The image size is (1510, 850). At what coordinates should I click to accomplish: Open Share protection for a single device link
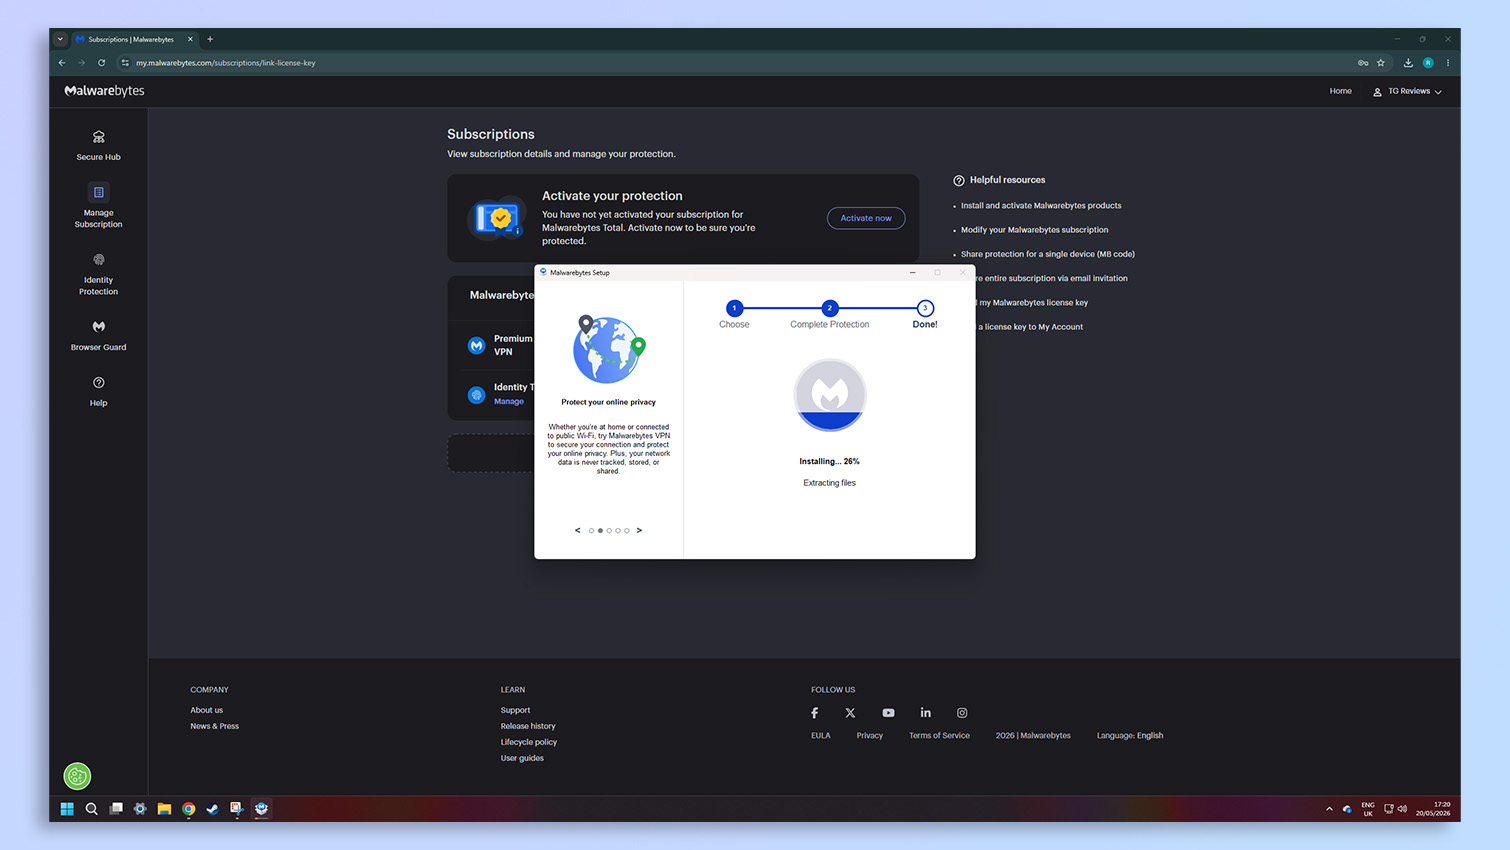coord(1047,254)
